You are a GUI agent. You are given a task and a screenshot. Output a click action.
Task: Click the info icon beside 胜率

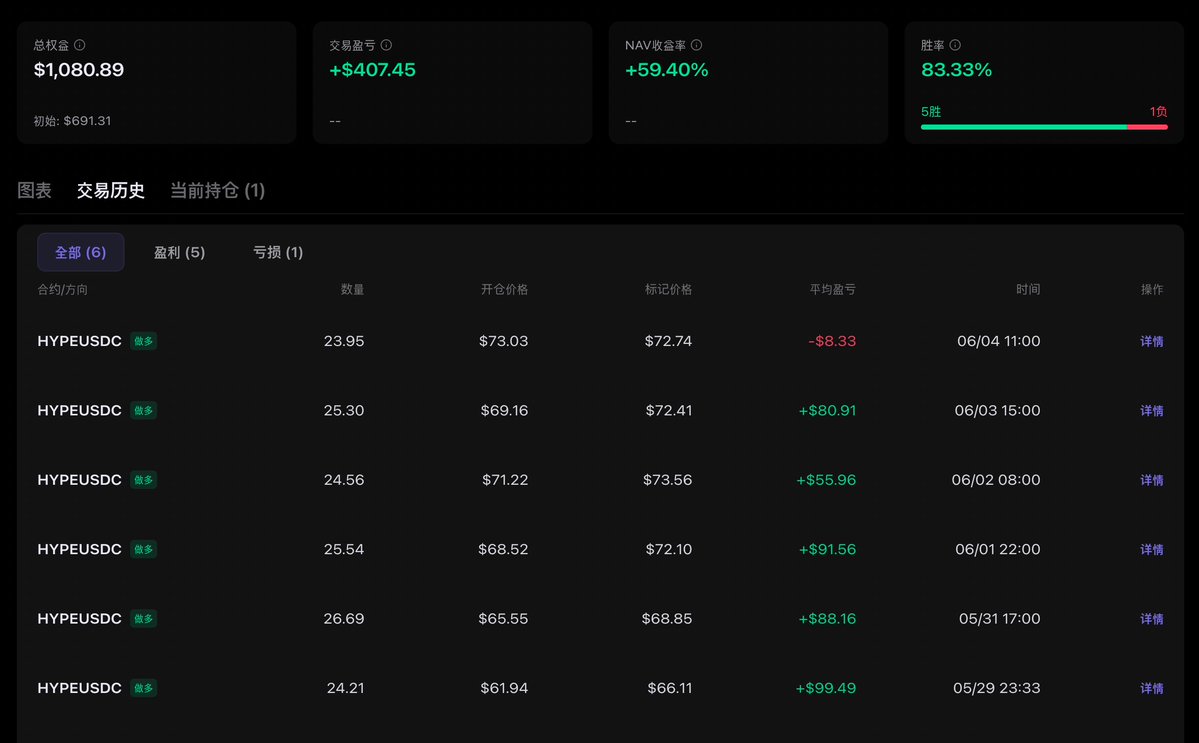click(955, 45)
